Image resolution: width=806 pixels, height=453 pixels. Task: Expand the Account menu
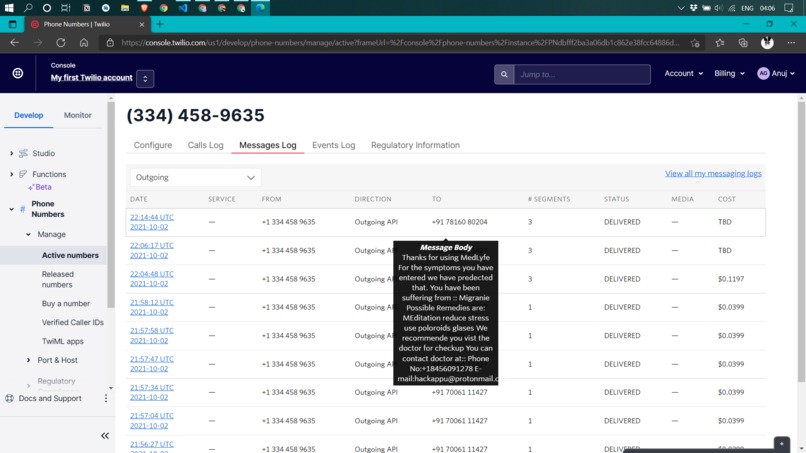pos(684,74)
